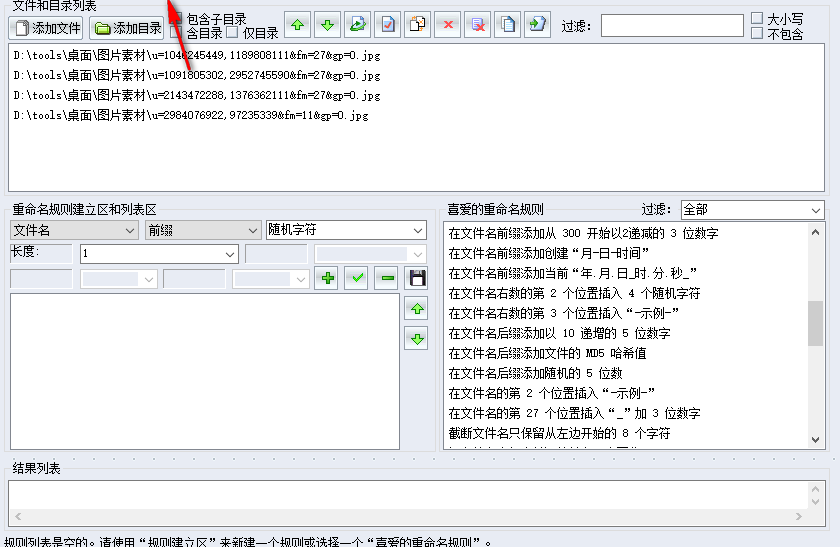840x547 pixels.
Task: Click the favorite rules scrollbar thumb
Action: [815, 324]
